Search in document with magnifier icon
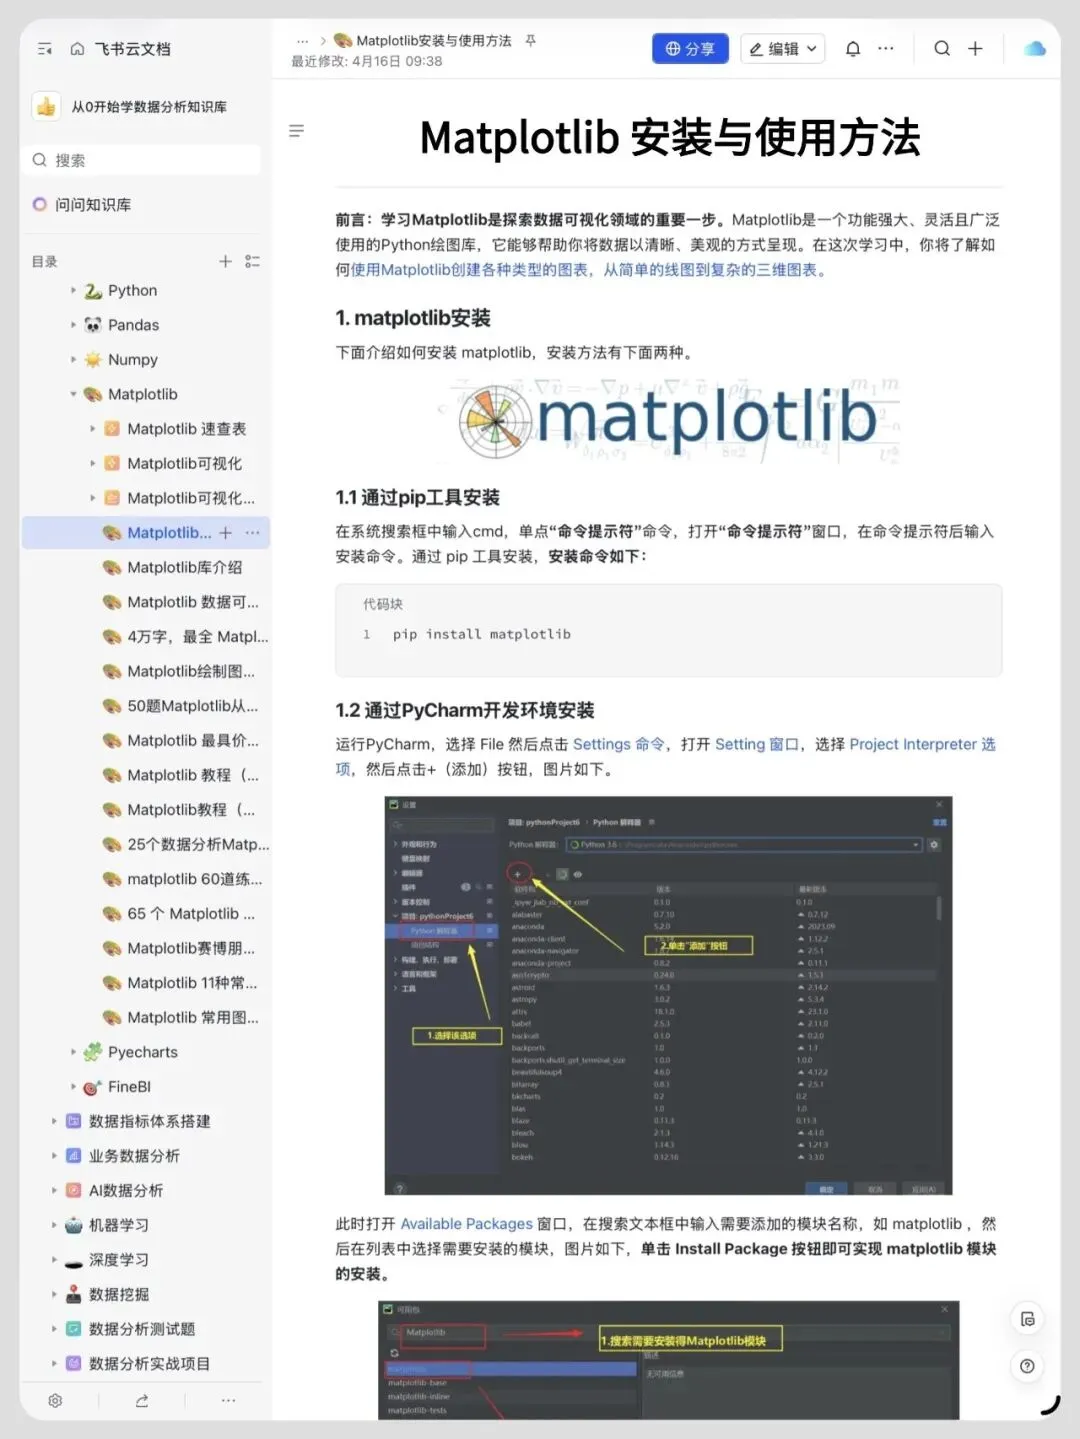This screenshot has width=1080, height=1439. point(942,48)
